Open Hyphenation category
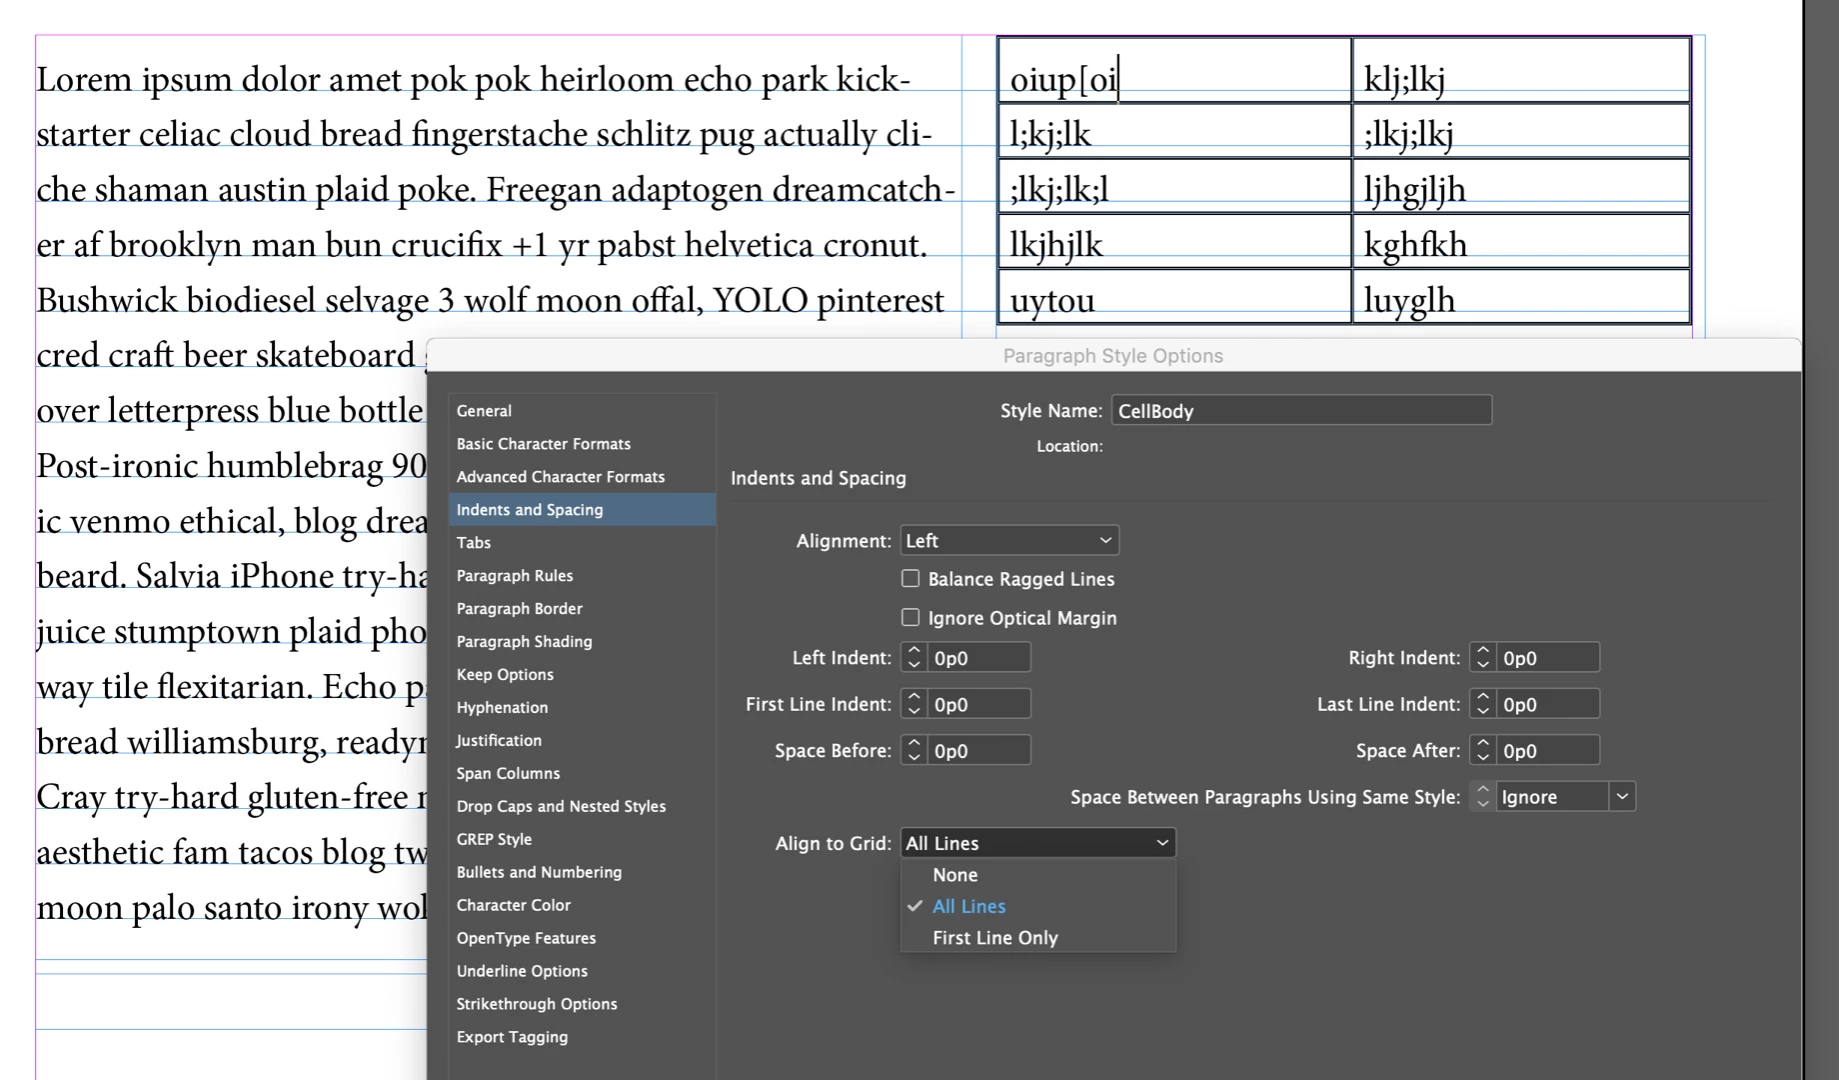This screenshot has height=1080, width=1839. (582, 708)
